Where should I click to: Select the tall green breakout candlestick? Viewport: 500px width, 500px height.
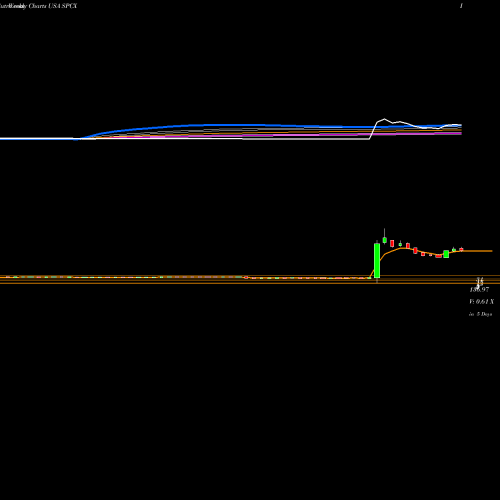pyautogui.click(x=377, y=260)
